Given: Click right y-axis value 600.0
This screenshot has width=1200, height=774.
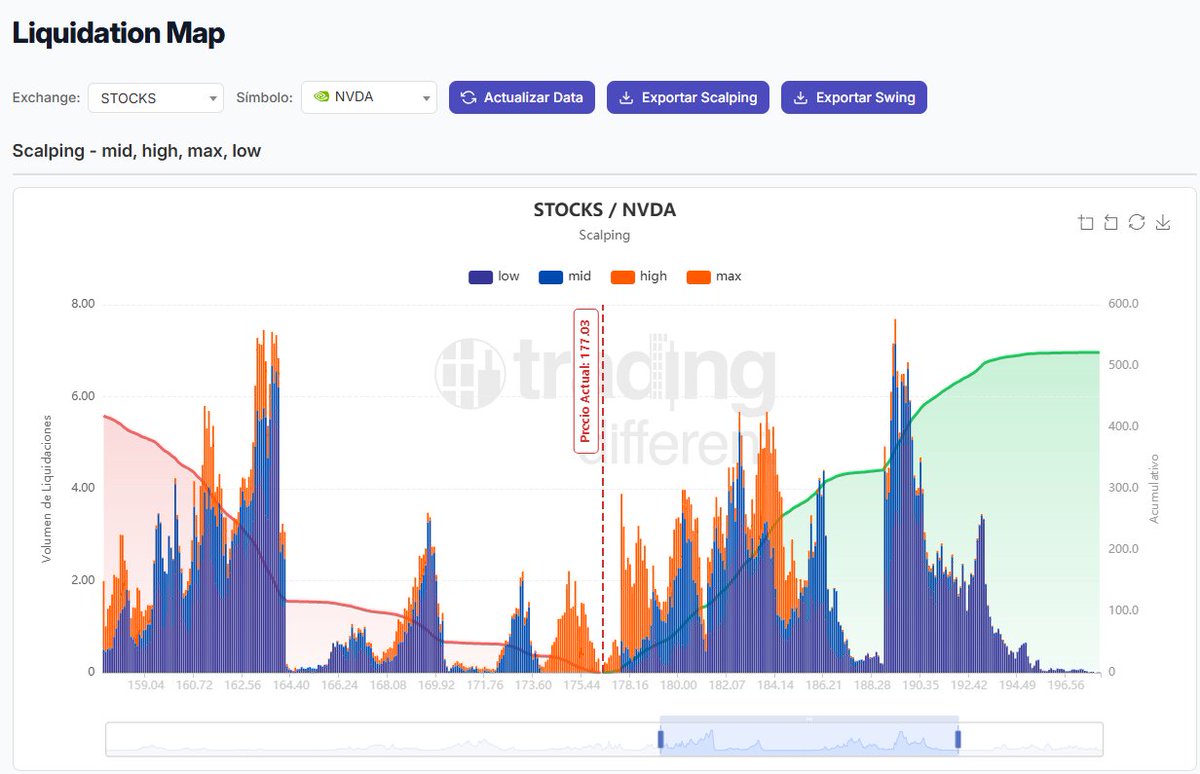Looking at the screenshot, I should coord(1122,304).
